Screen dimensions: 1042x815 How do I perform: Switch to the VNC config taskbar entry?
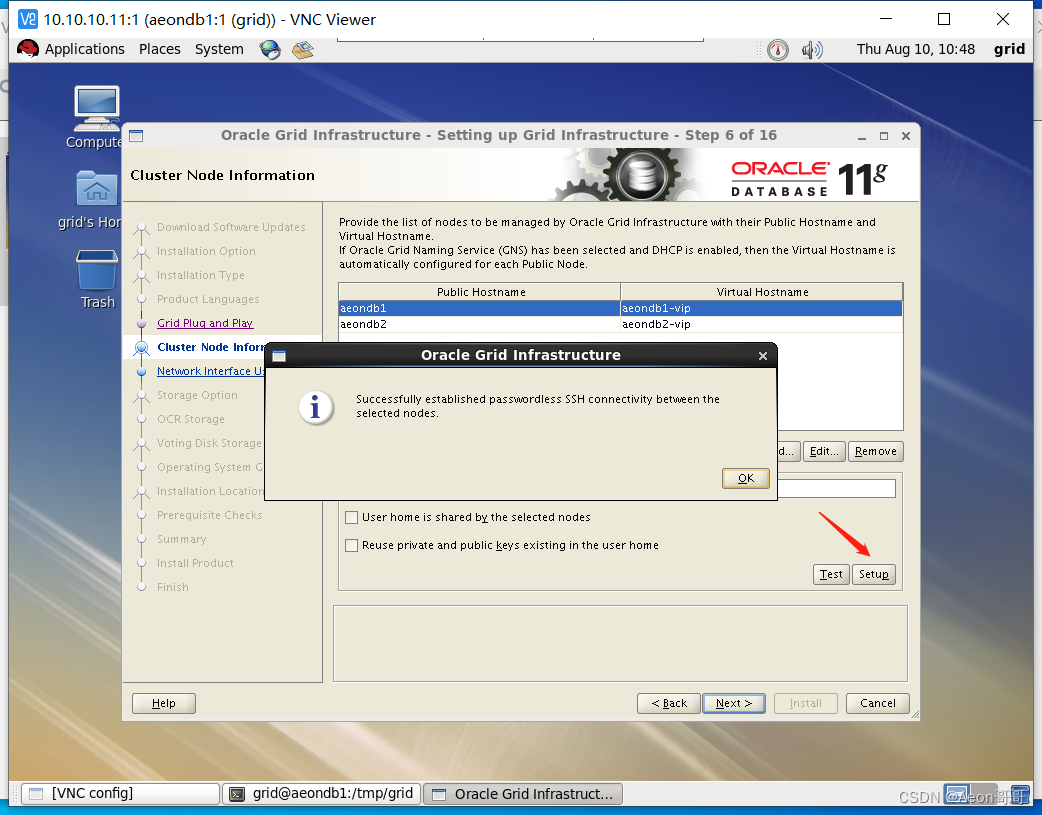(x=119, y=793)
